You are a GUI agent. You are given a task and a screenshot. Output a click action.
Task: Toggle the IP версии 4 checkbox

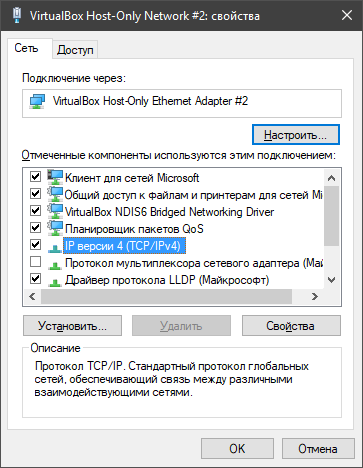[35, 245]
